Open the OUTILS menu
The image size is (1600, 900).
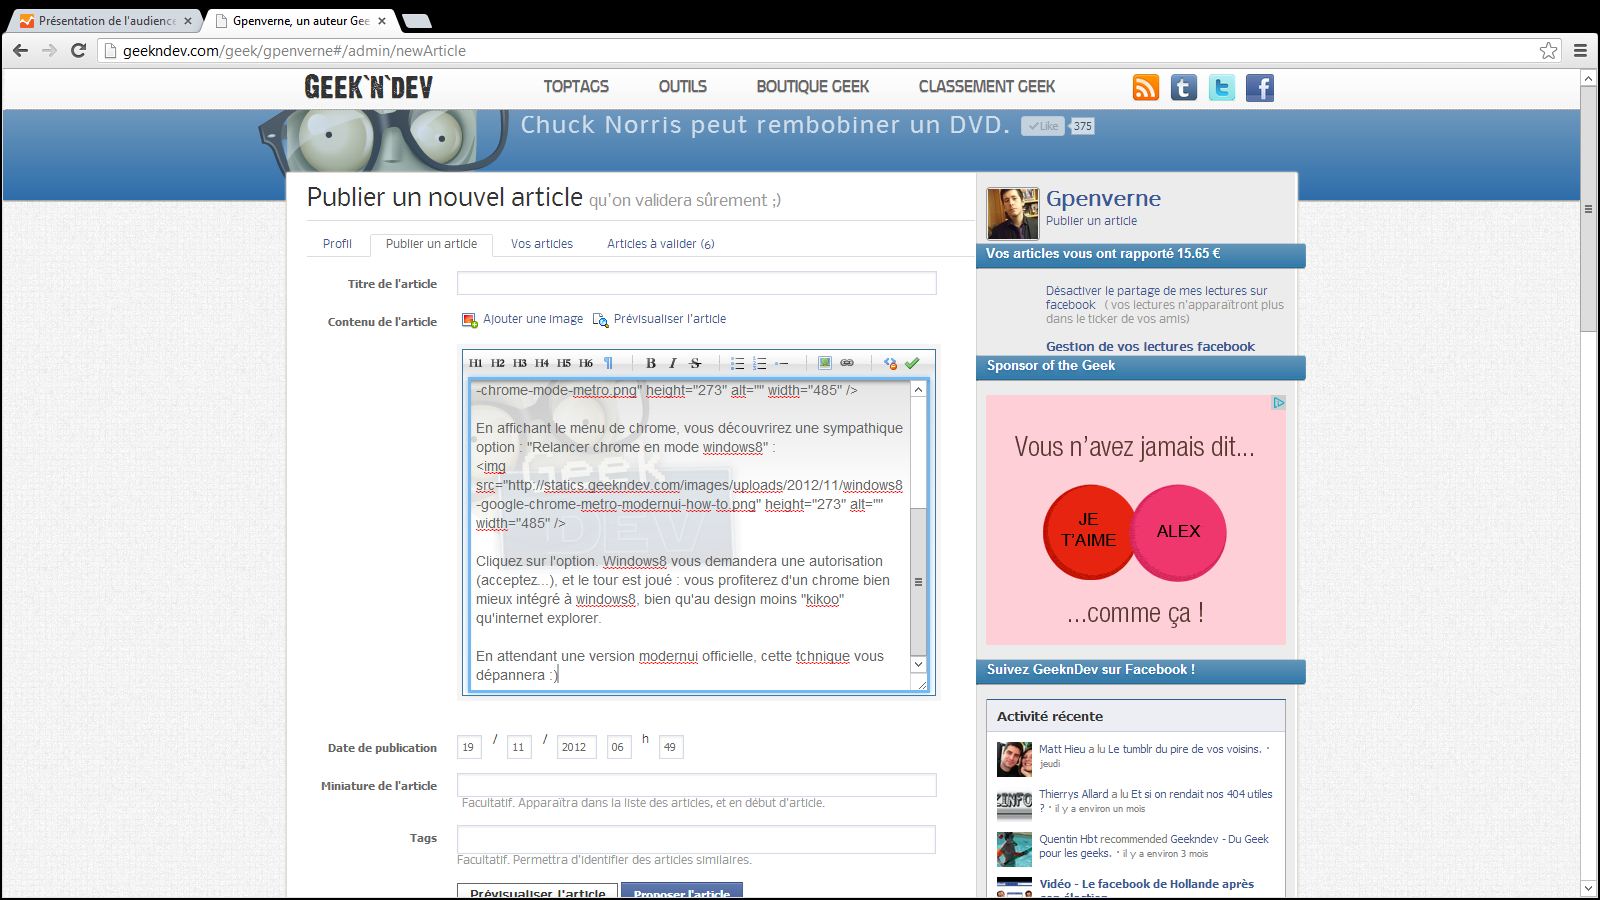point(683,87)
